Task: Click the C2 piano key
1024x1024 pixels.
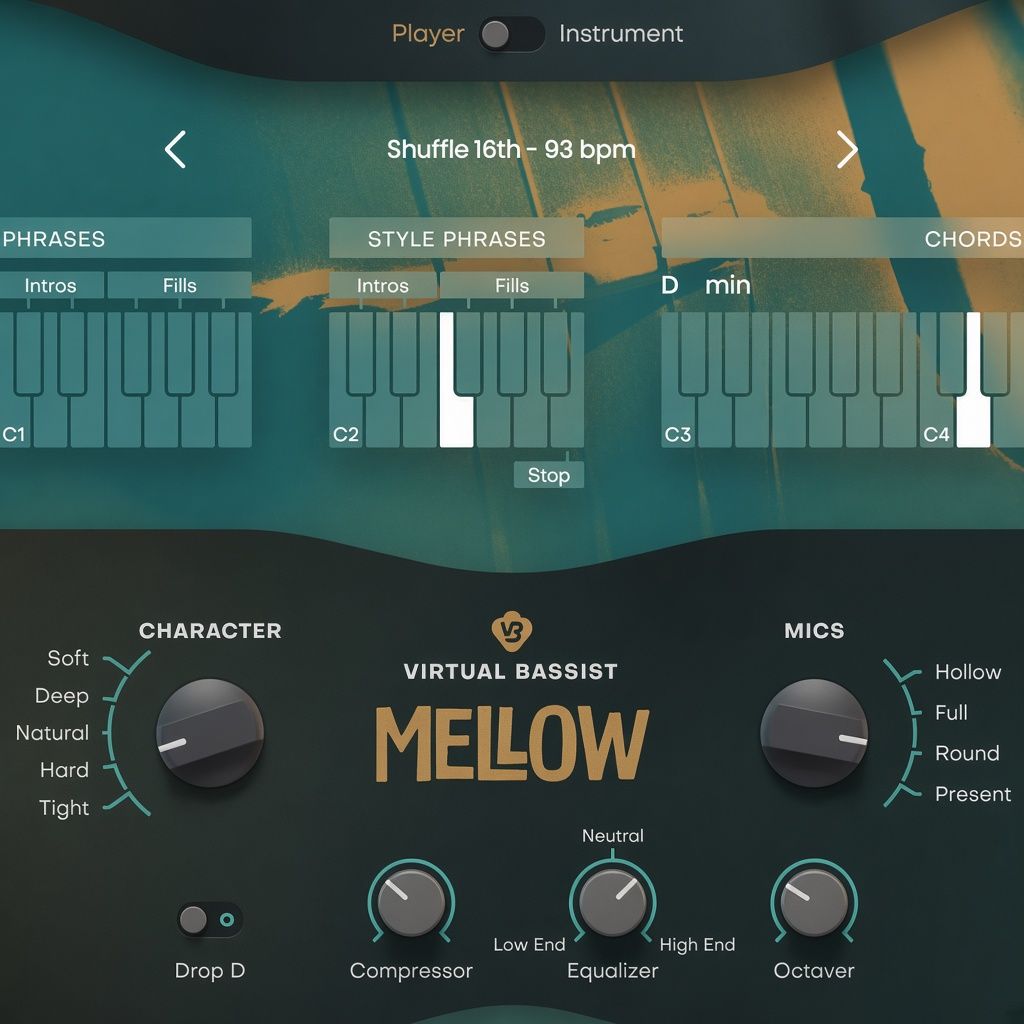Action: [345, 421]
